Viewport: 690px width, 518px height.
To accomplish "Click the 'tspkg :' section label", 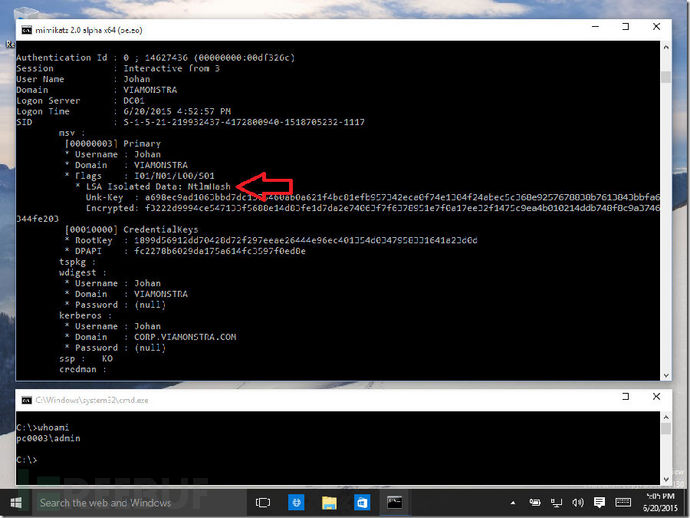I will point(77,262).
